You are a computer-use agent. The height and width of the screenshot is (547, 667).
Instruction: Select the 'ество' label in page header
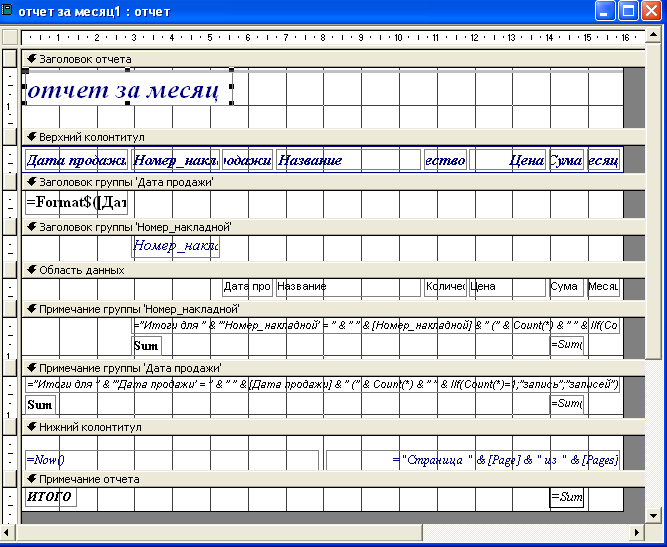click(445, 160)
